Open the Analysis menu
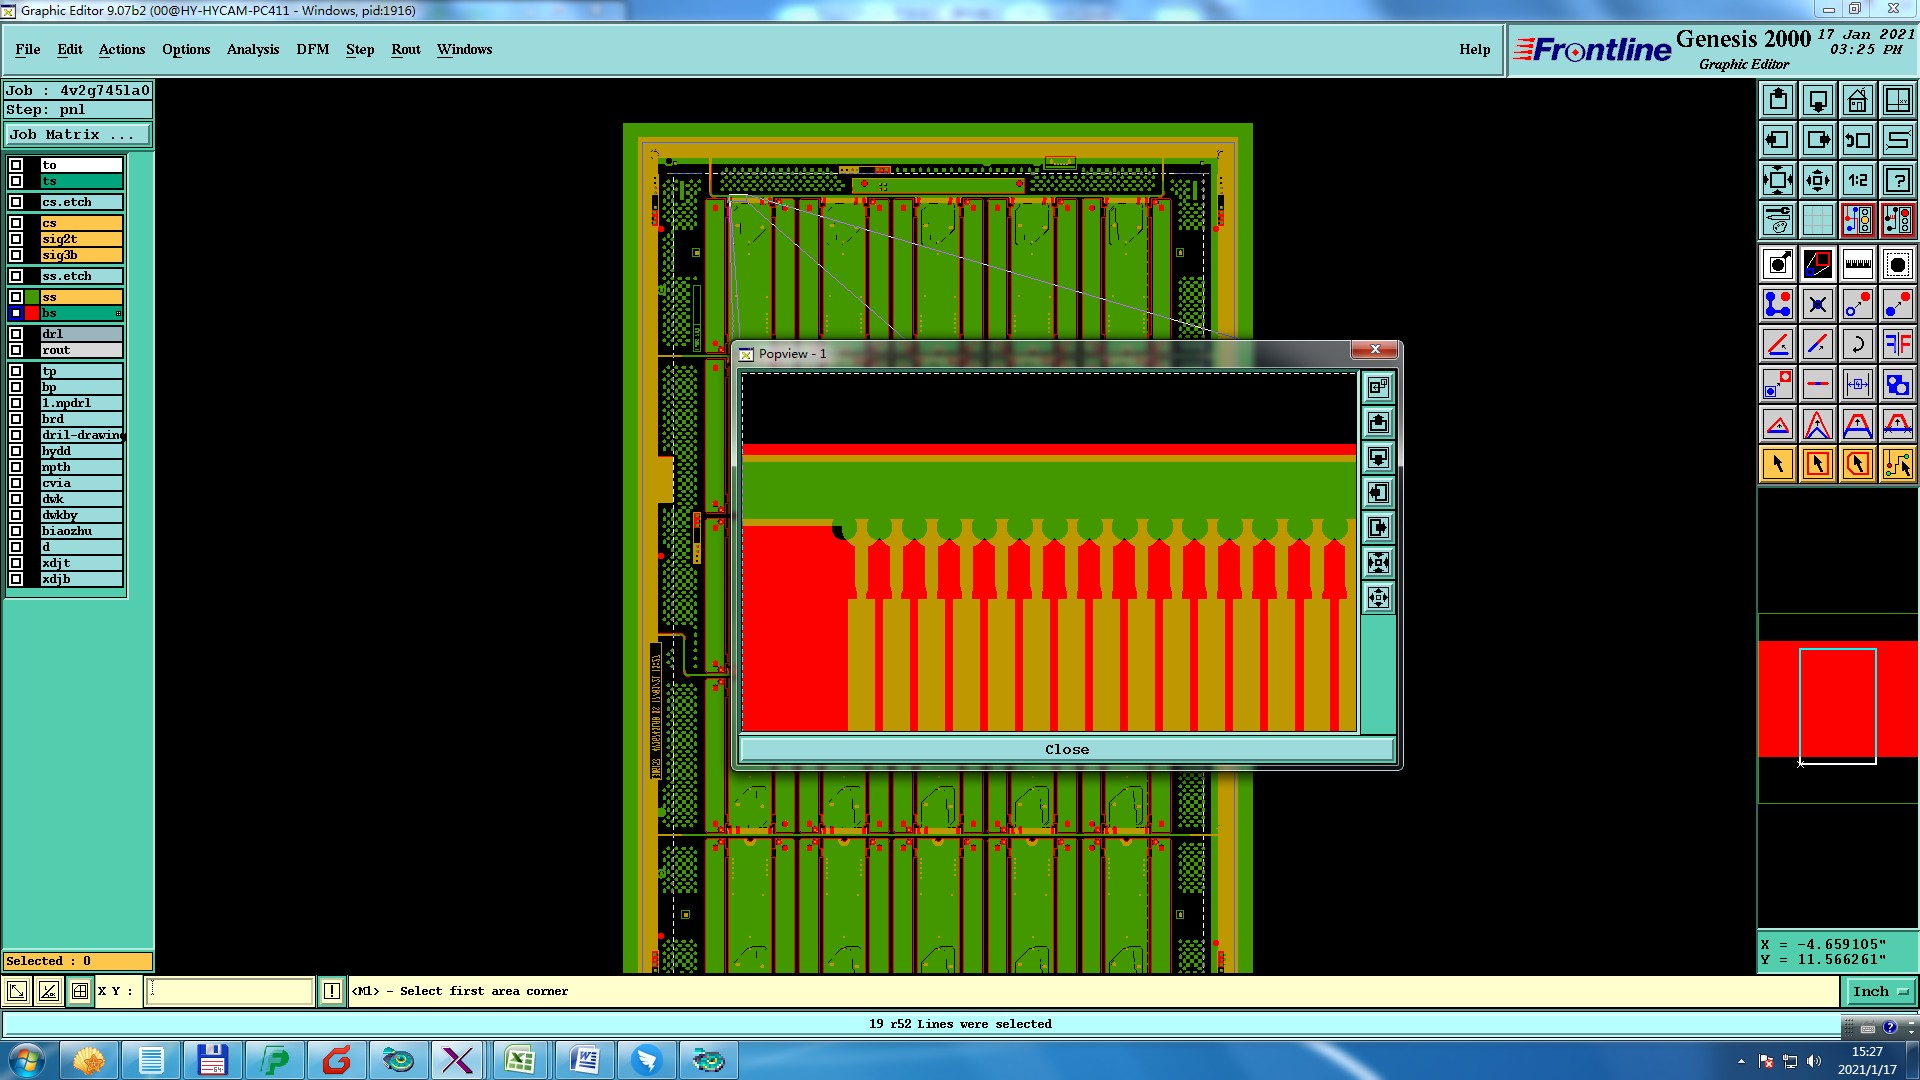Screen dimensions: 1920x1080 252,49
